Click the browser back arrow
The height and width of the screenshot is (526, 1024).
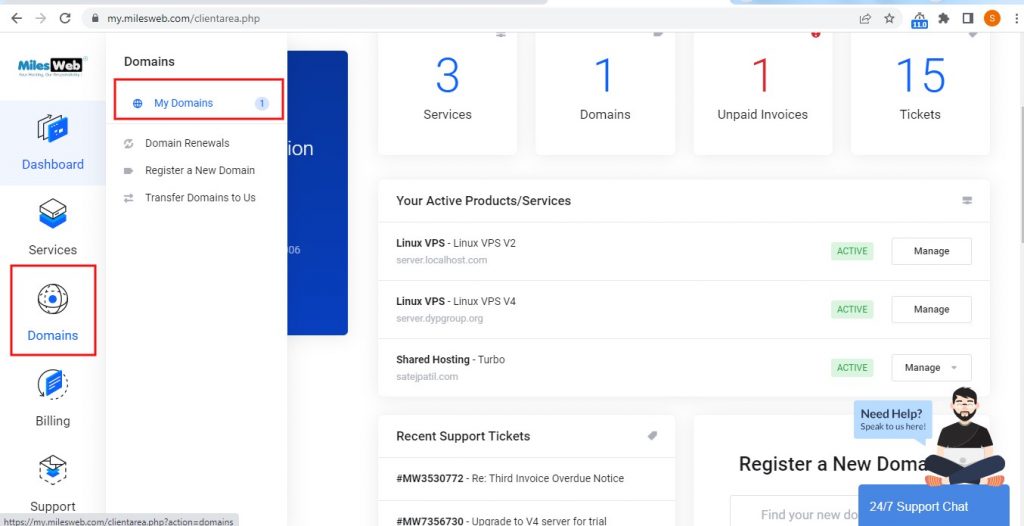click(x=16, y=18)
